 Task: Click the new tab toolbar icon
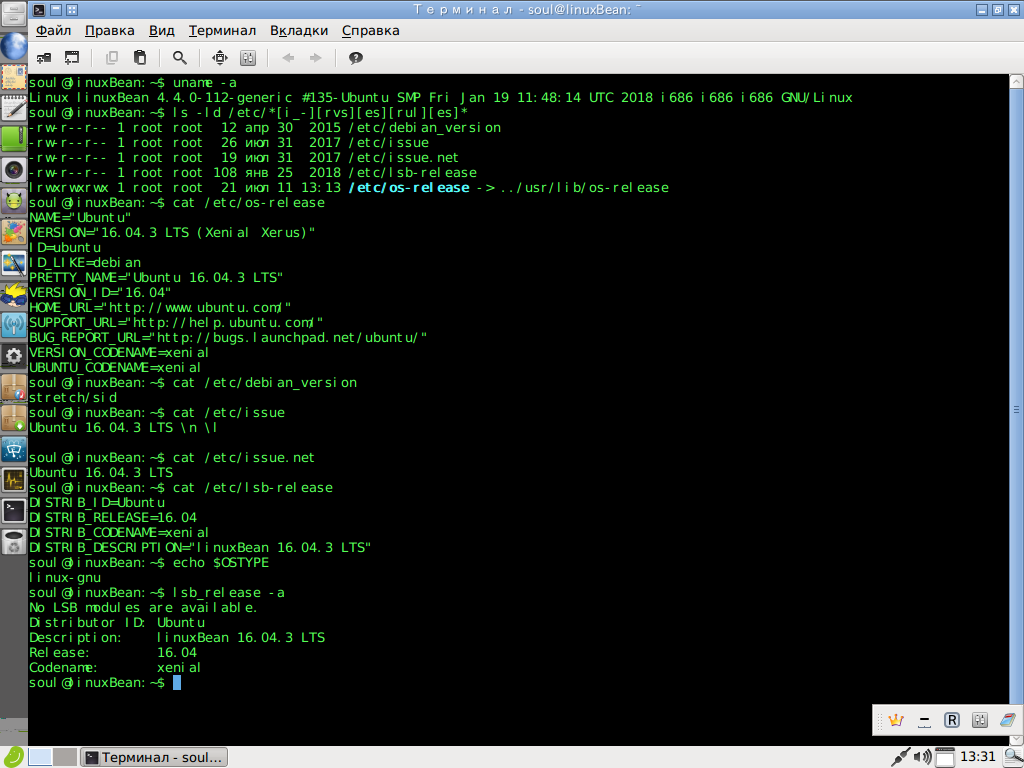click(44, 58)
